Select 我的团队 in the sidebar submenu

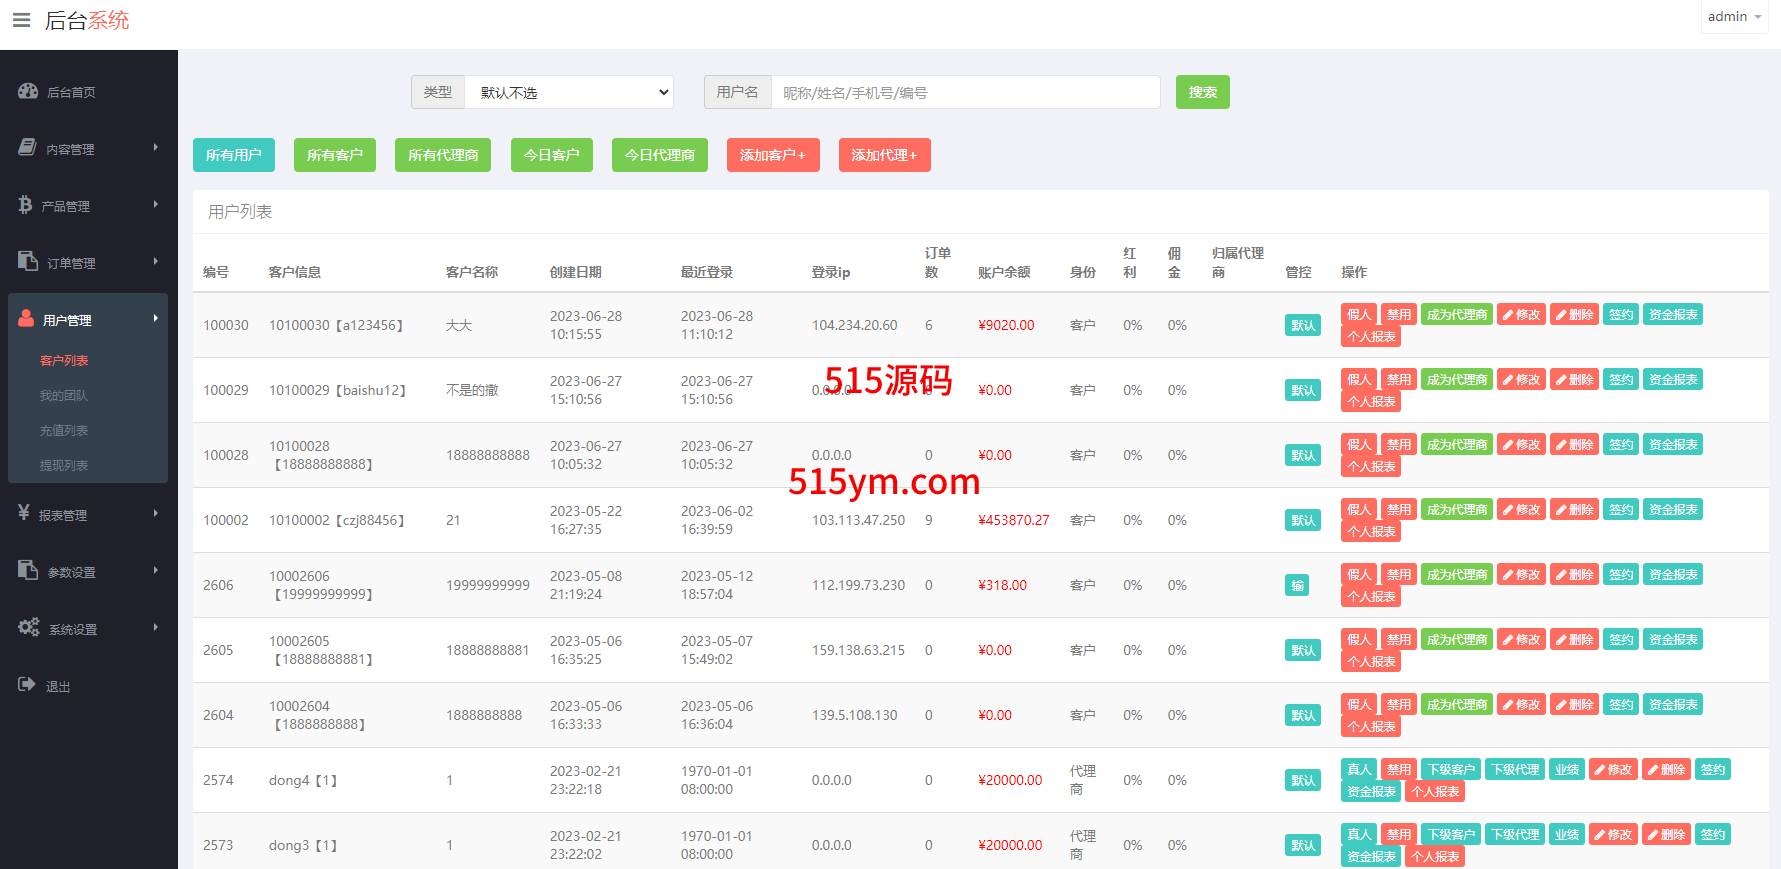click(64, 396)
